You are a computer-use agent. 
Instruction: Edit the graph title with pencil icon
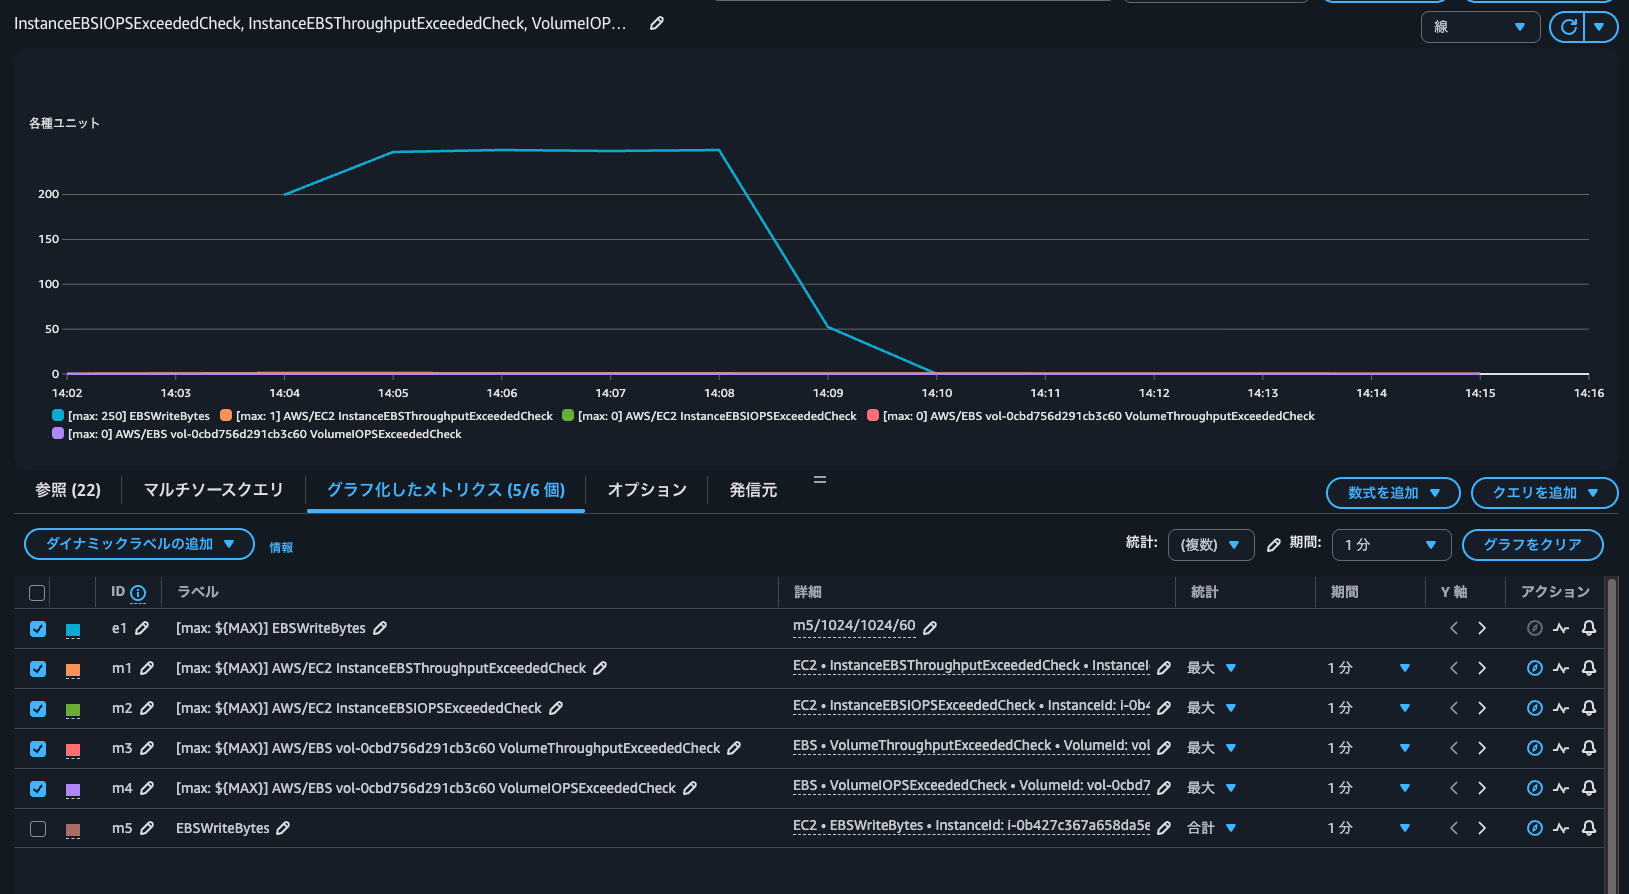pyautogui.click(x=657, y=23)
